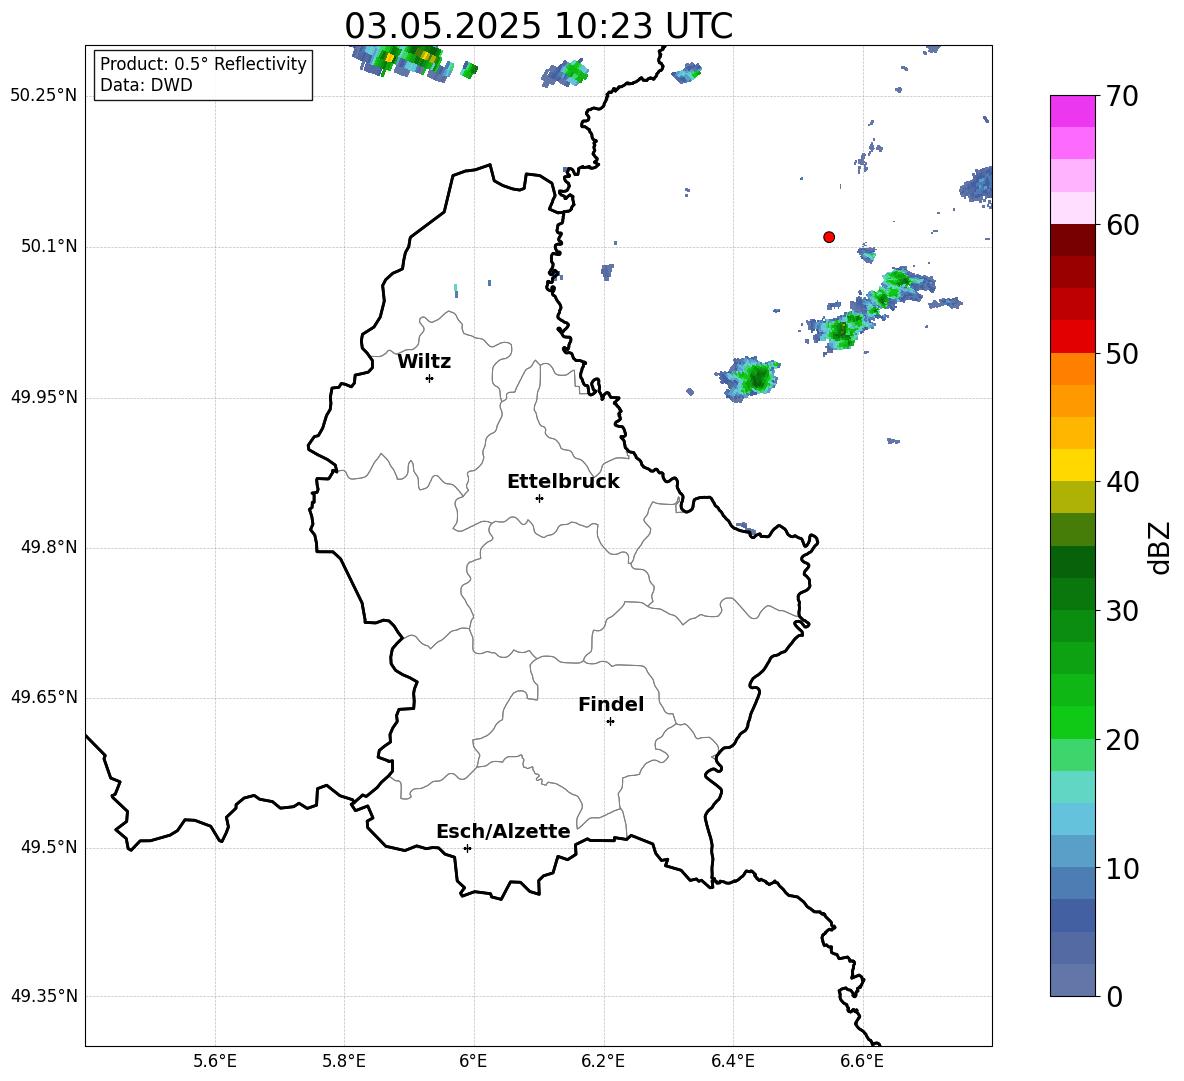Click the 50 tick on colorbar

(x=1121, y=353)
